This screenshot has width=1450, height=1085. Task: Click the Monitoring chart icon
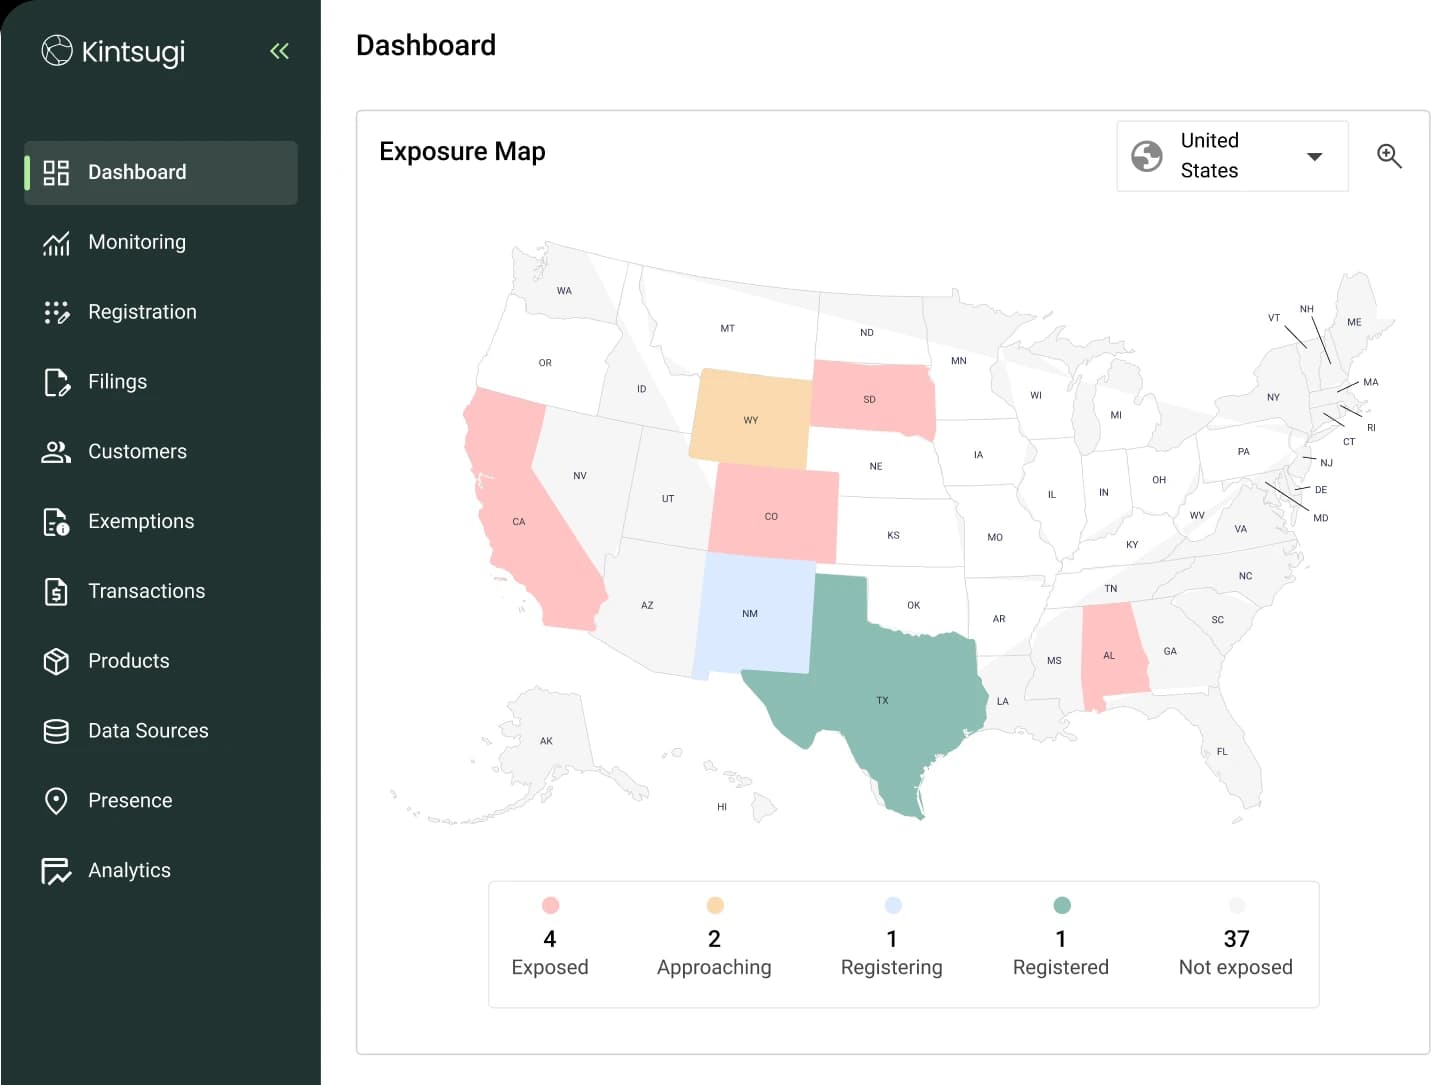click(x=56, y=242)
